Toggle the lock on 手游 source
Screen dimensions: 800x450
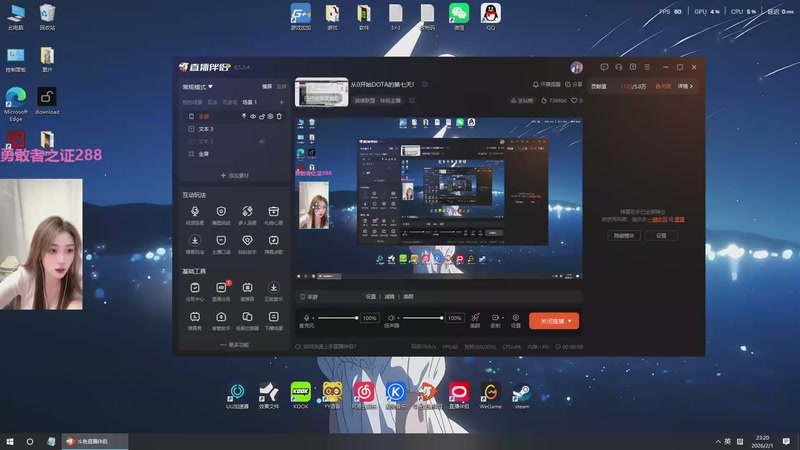[x=262, y=116]
